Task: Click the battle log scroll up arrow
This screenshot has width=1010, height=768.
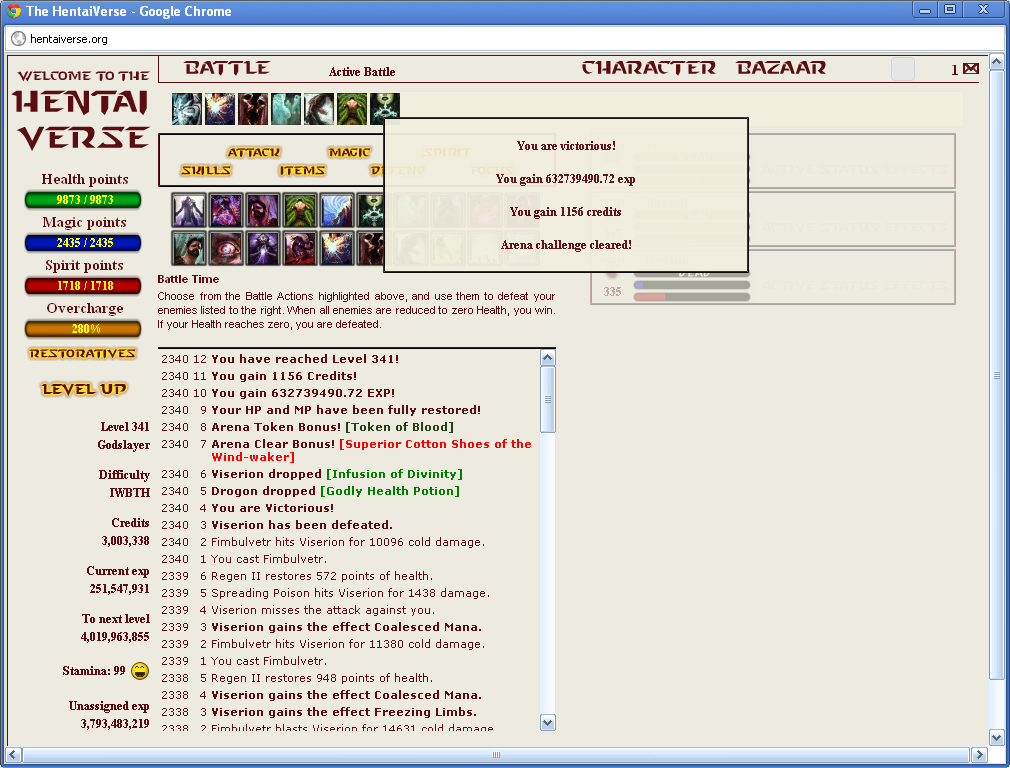Action: click(548, 358)
